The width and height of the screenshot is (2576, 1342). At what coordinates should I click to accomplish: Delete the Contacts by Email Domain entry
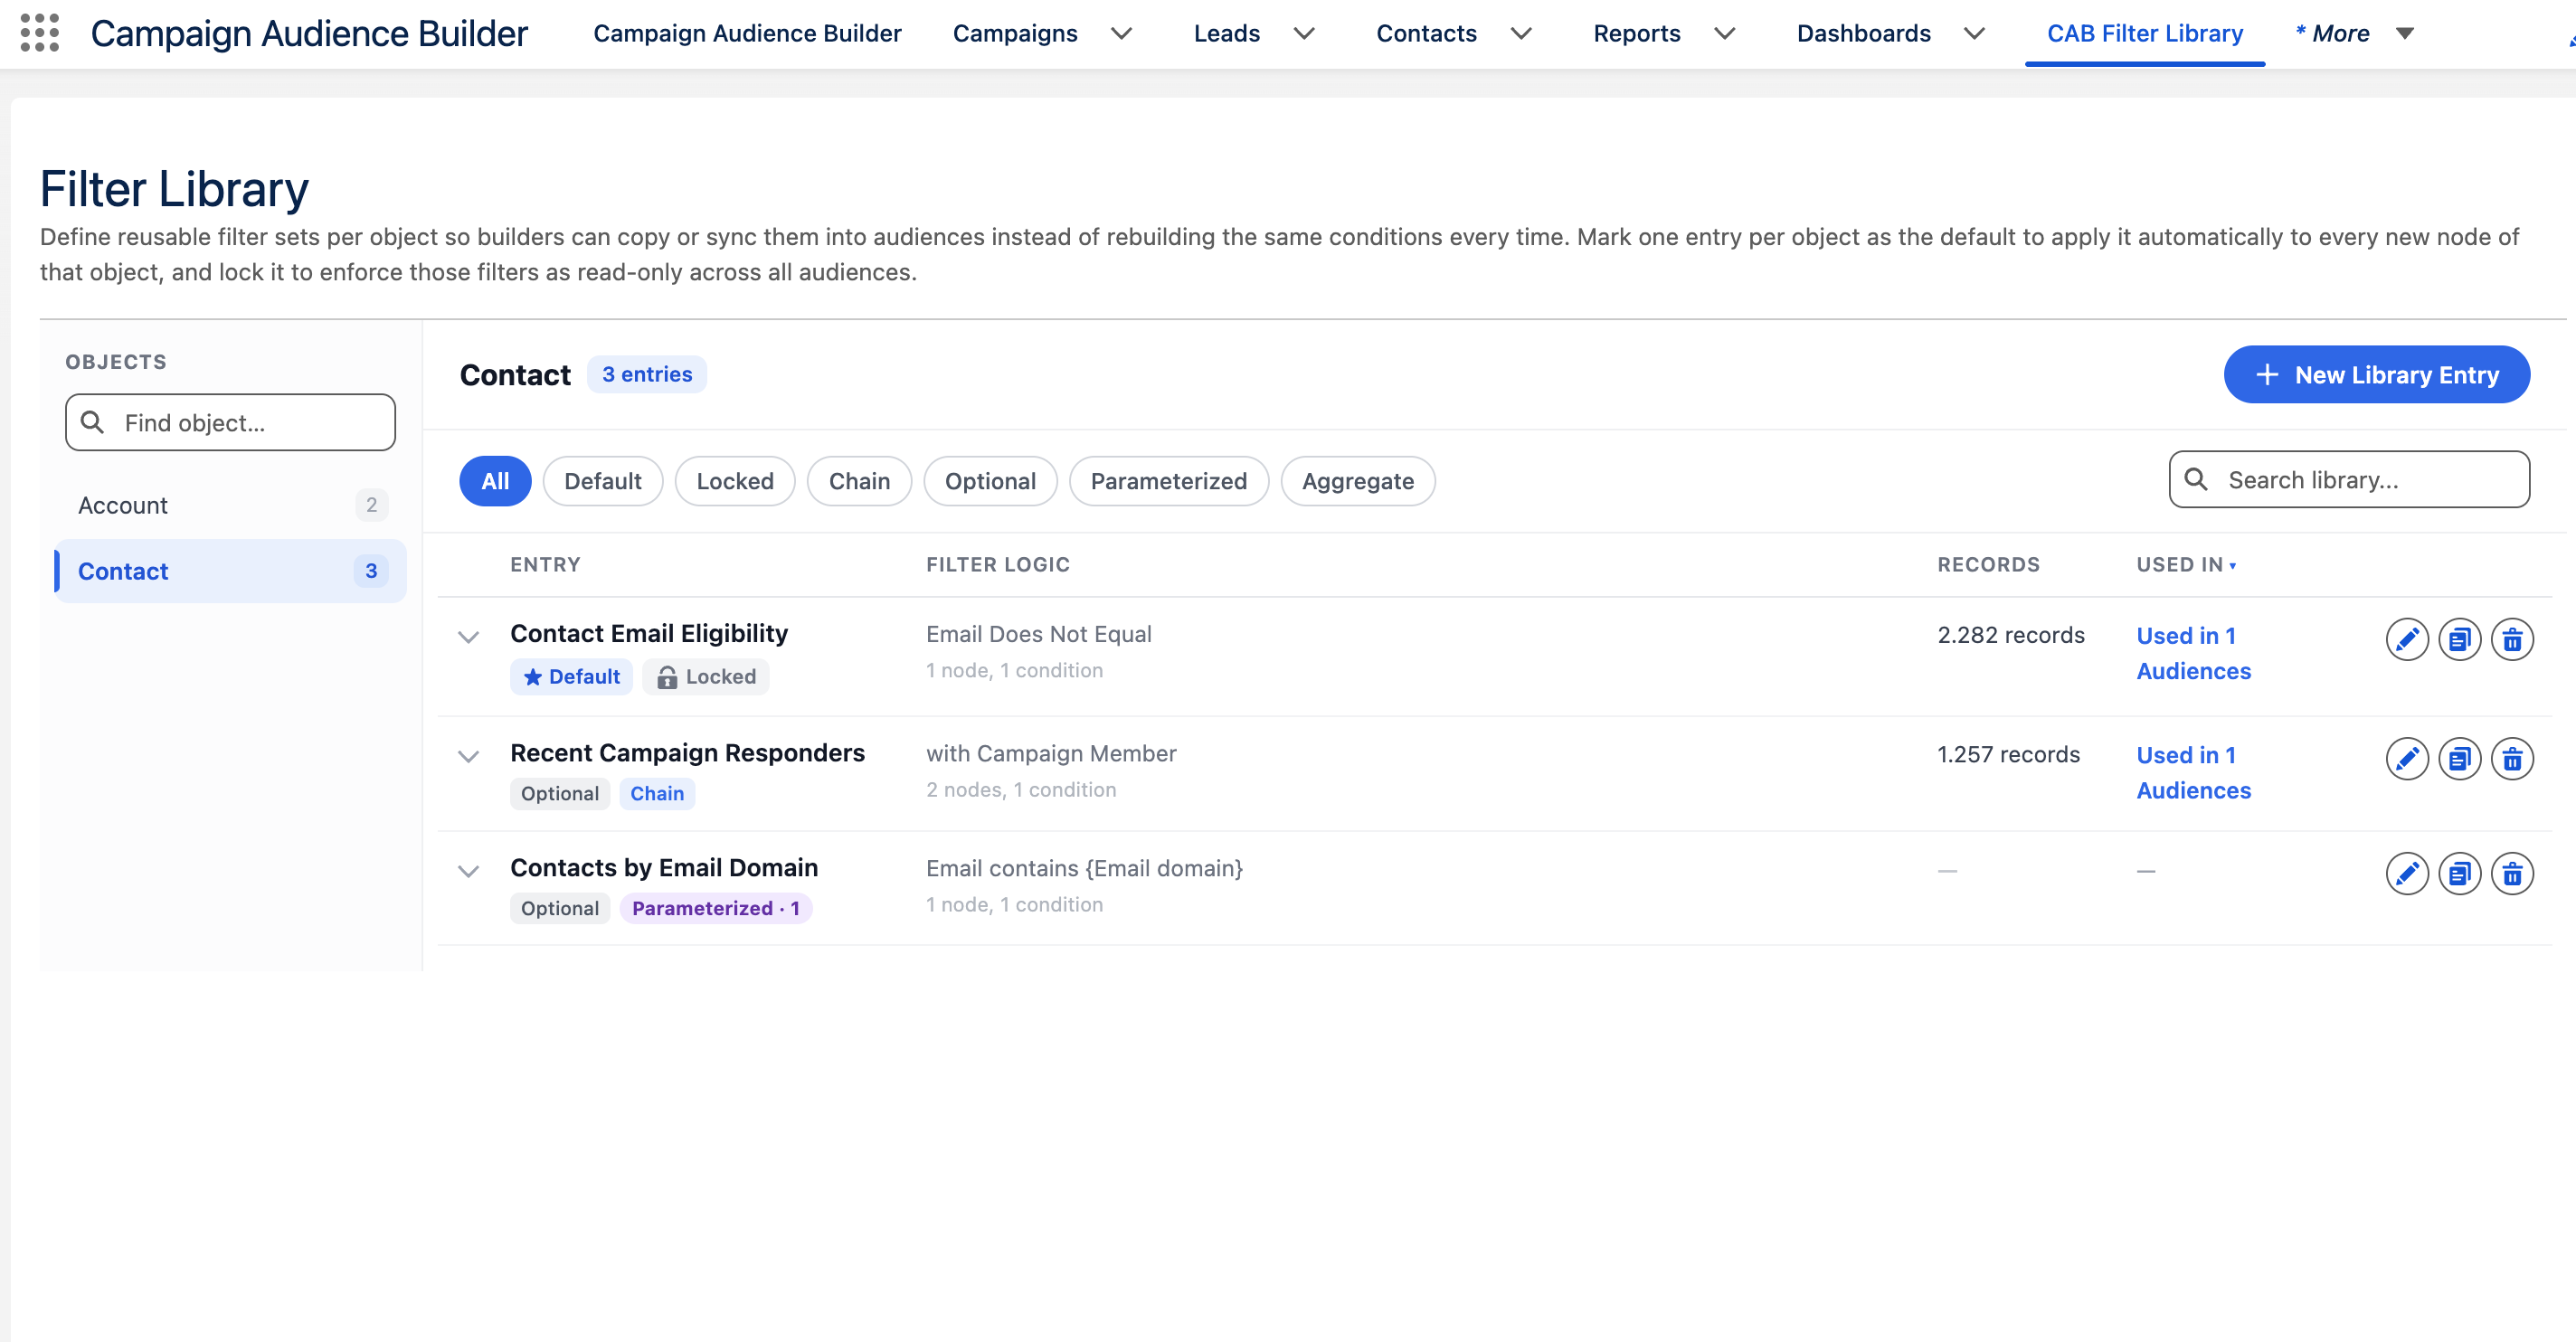pos(2511,874)
